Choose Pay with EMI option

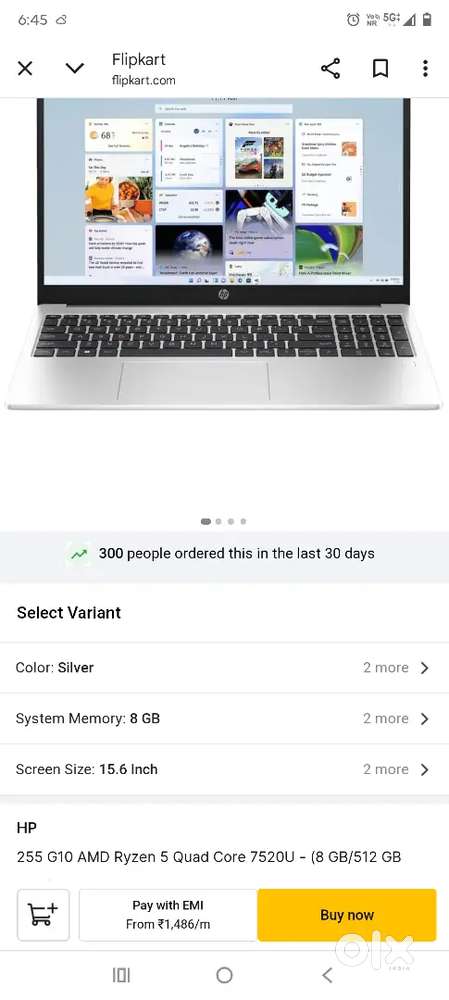click(x=168, y=915)
